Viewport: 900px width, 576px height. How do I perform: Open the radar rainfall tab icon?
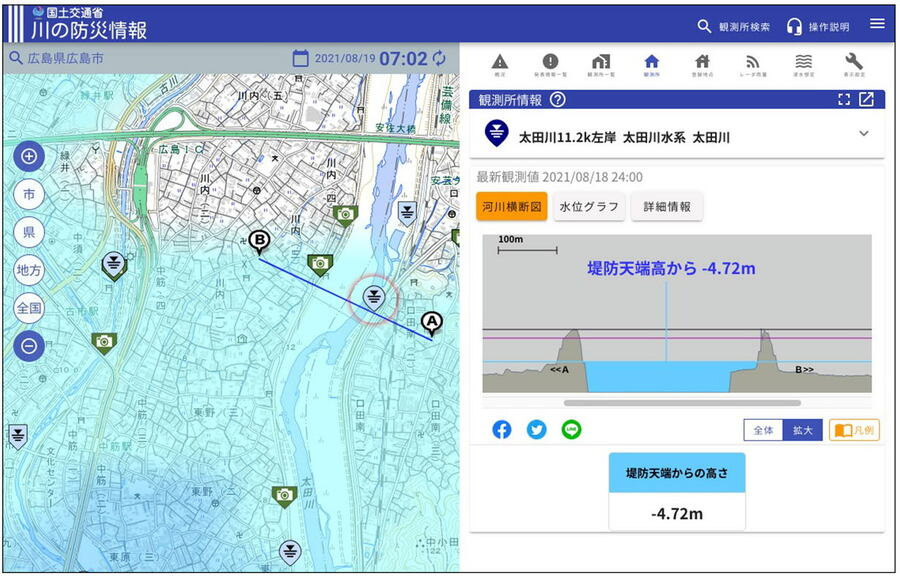(x=753, y=63)
